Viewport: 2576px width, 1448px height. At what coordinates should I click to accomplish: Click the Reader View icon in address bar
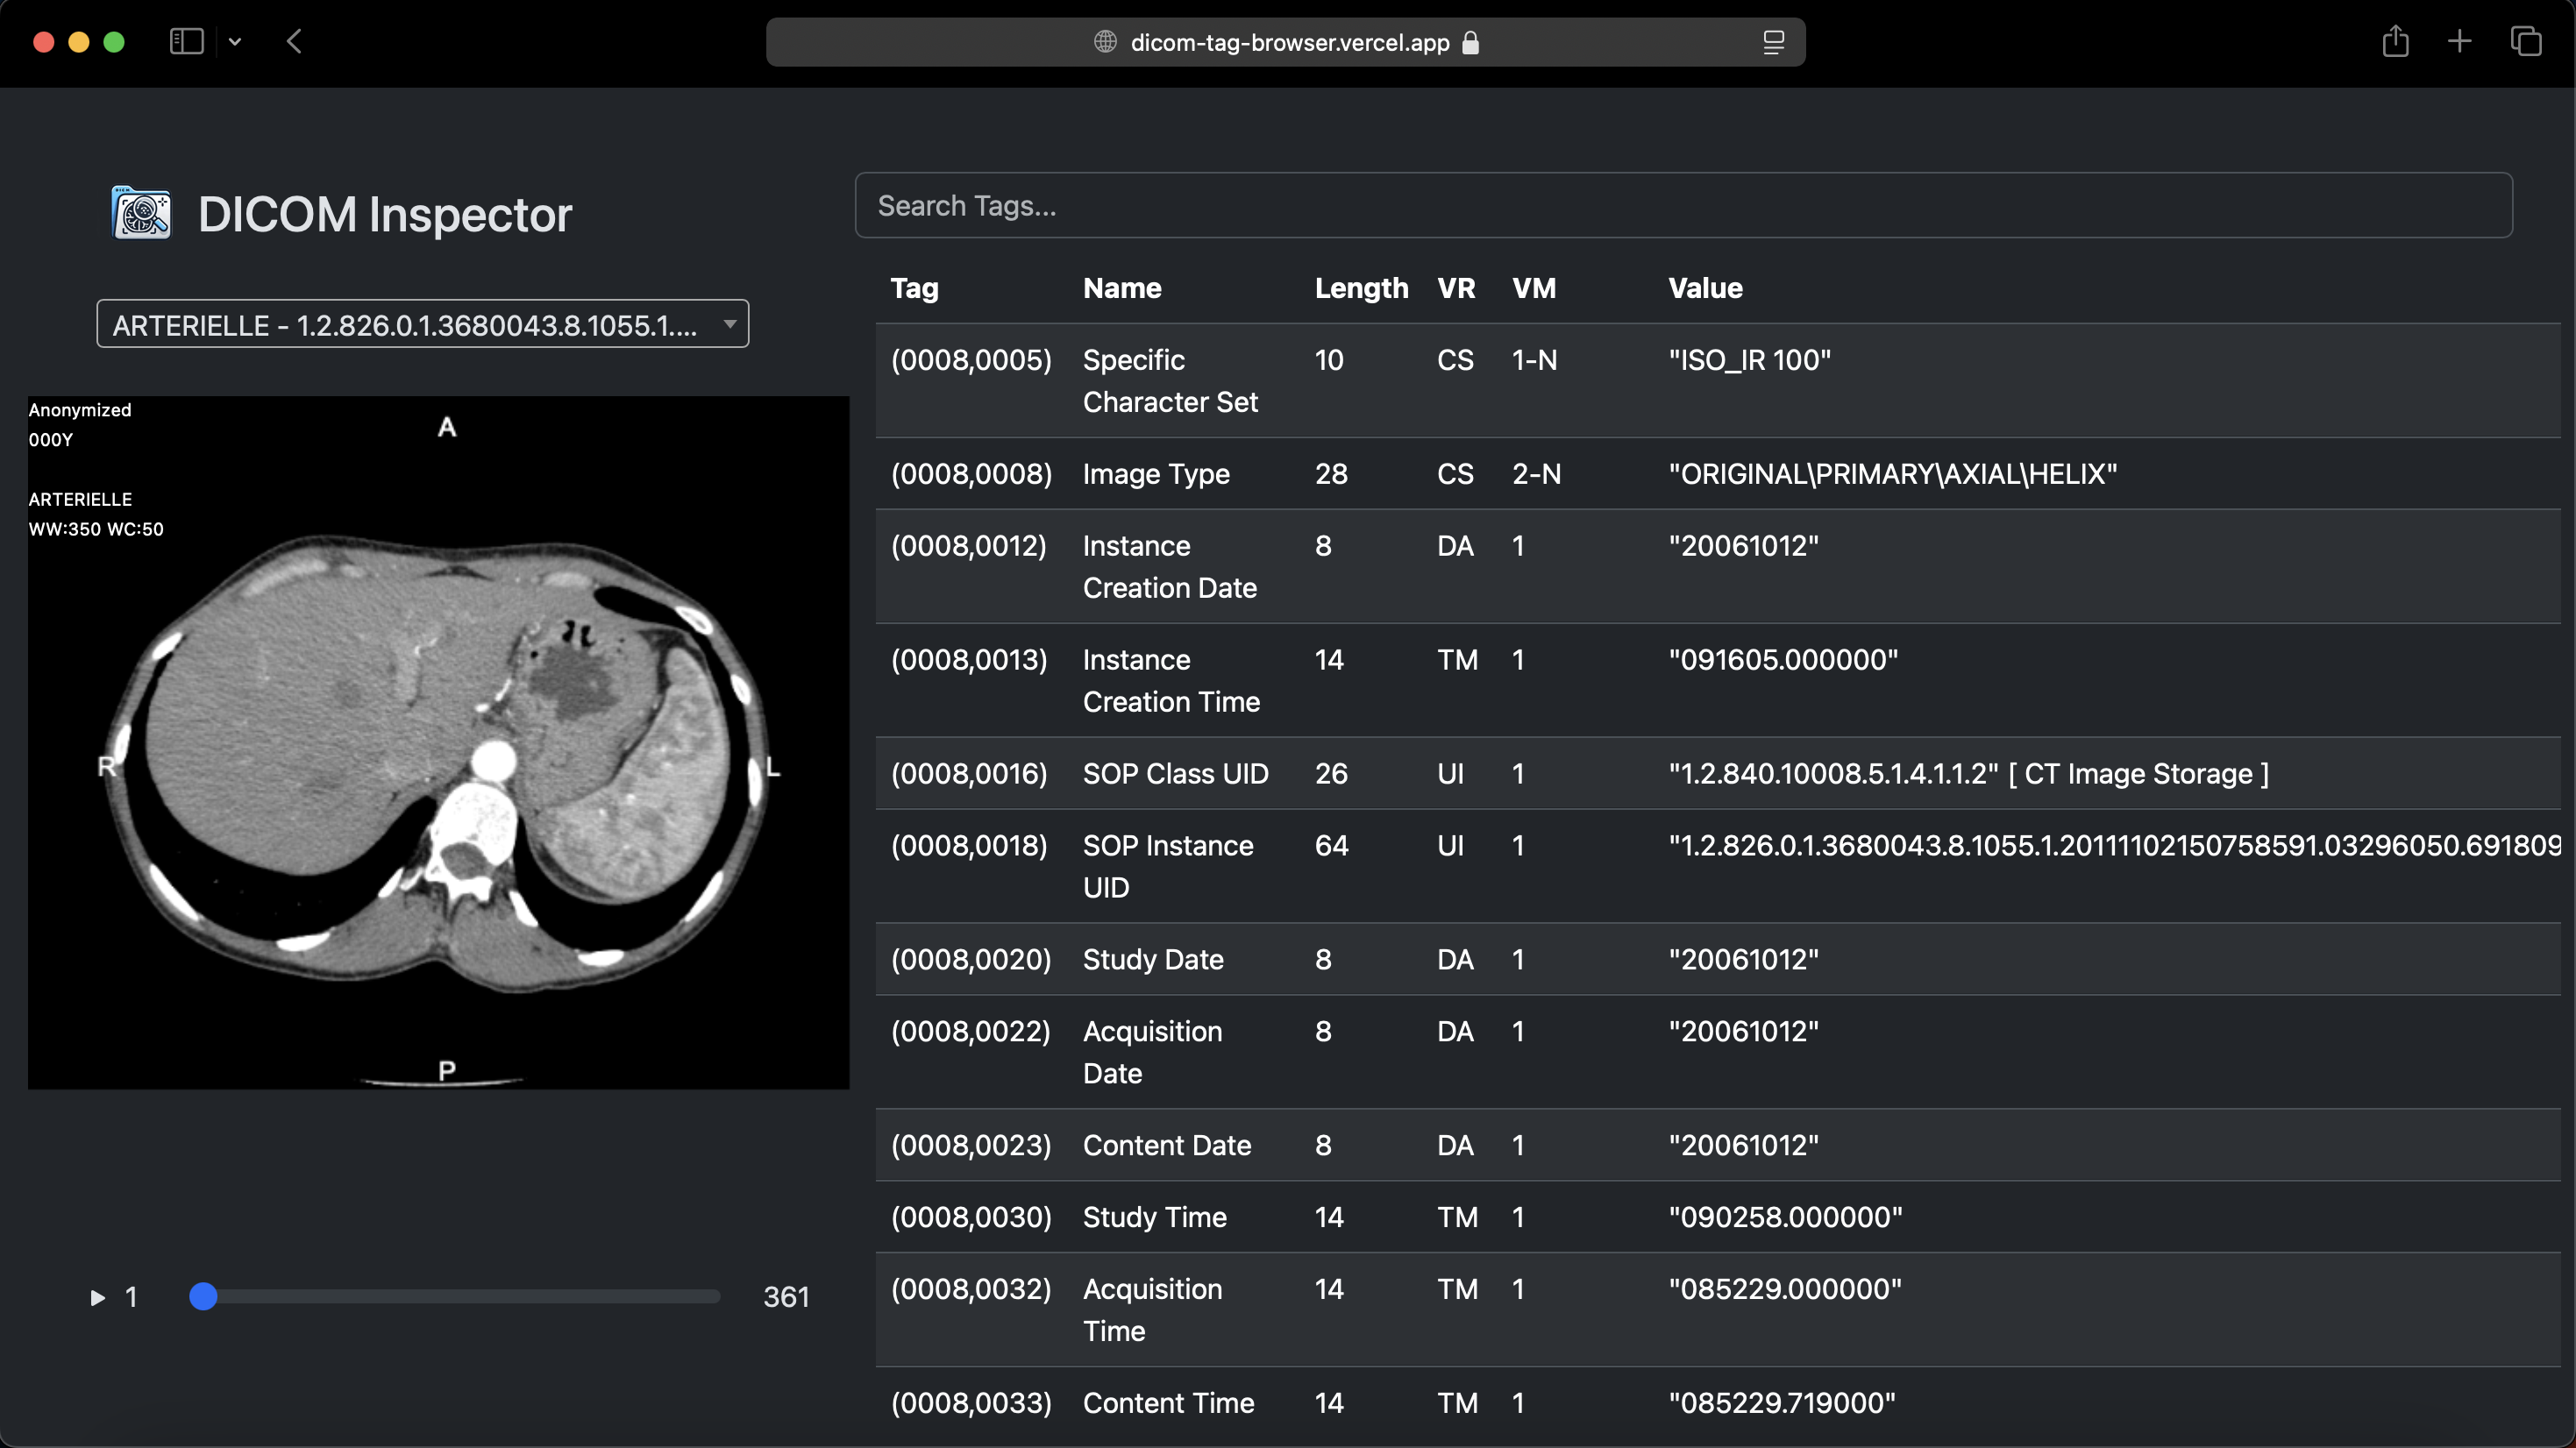coord(1773,41)
